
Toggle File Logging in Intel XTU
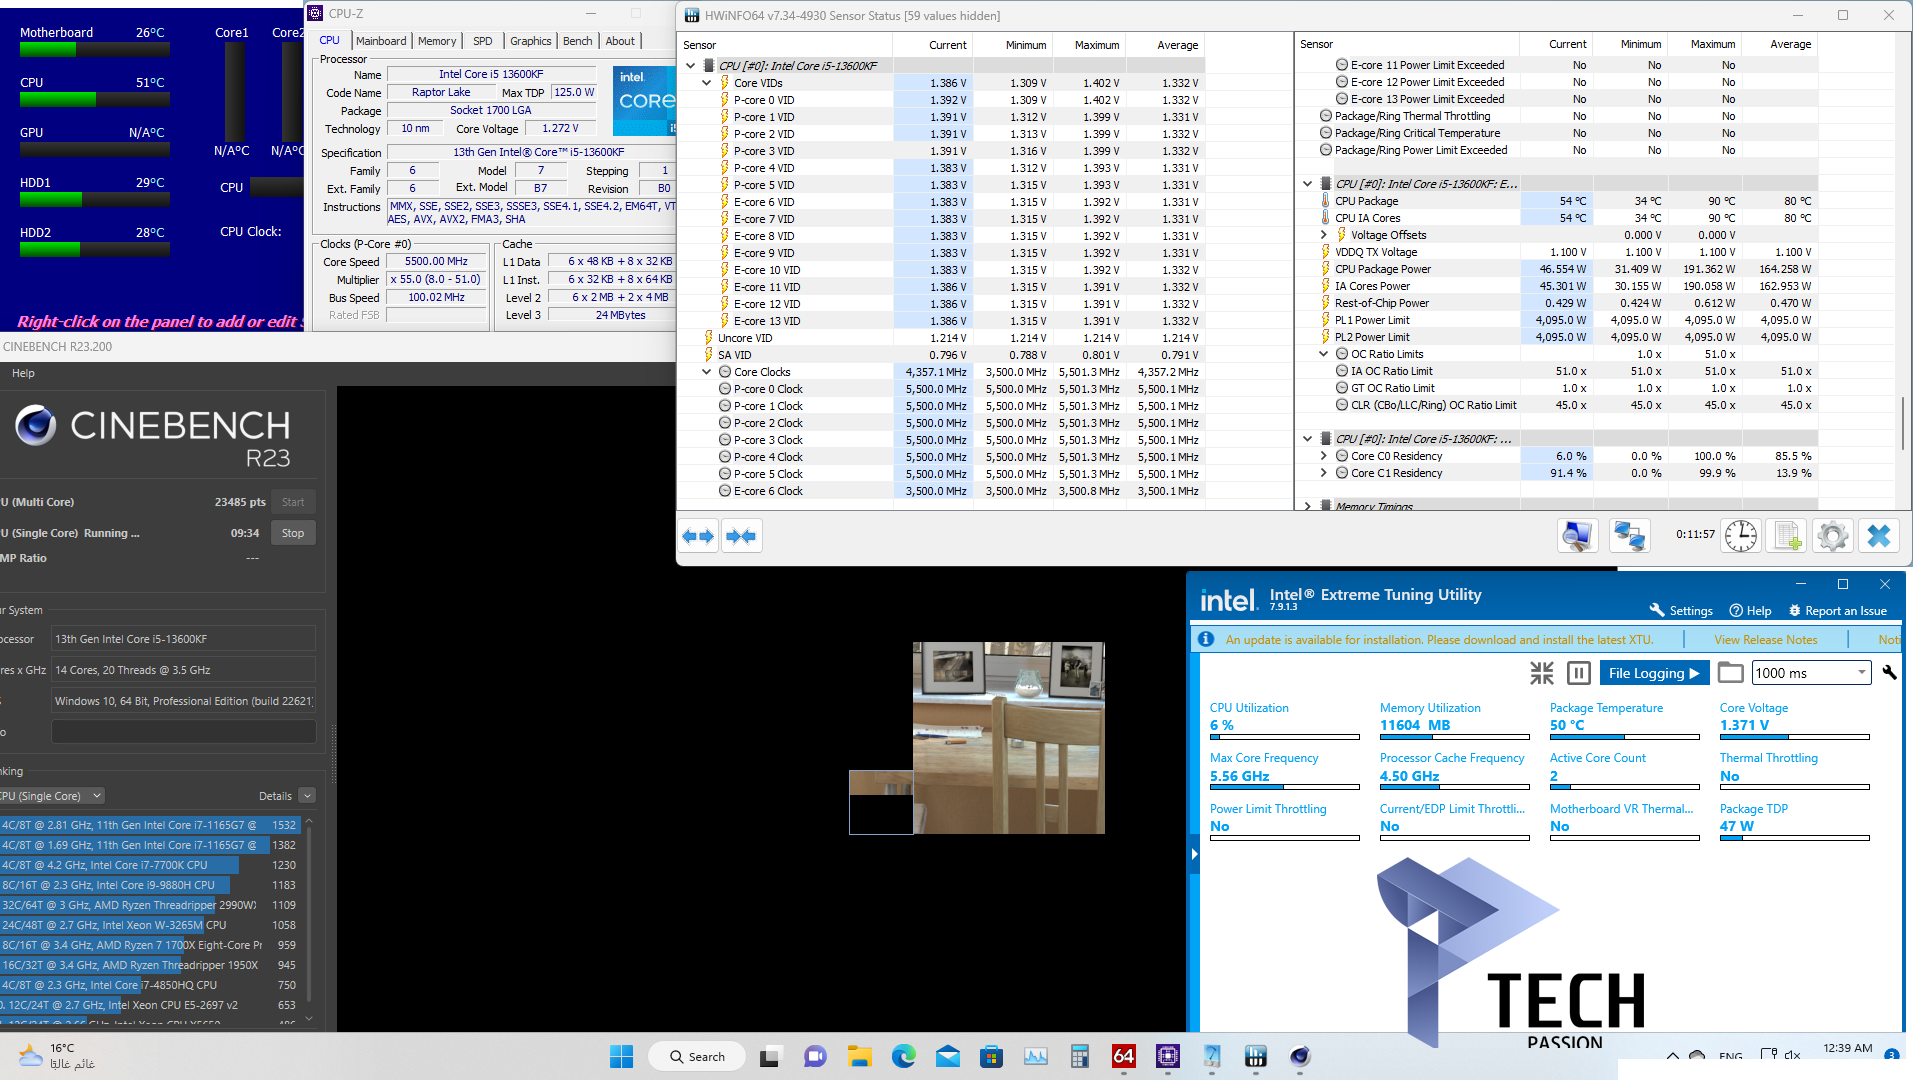(1654, 673)
